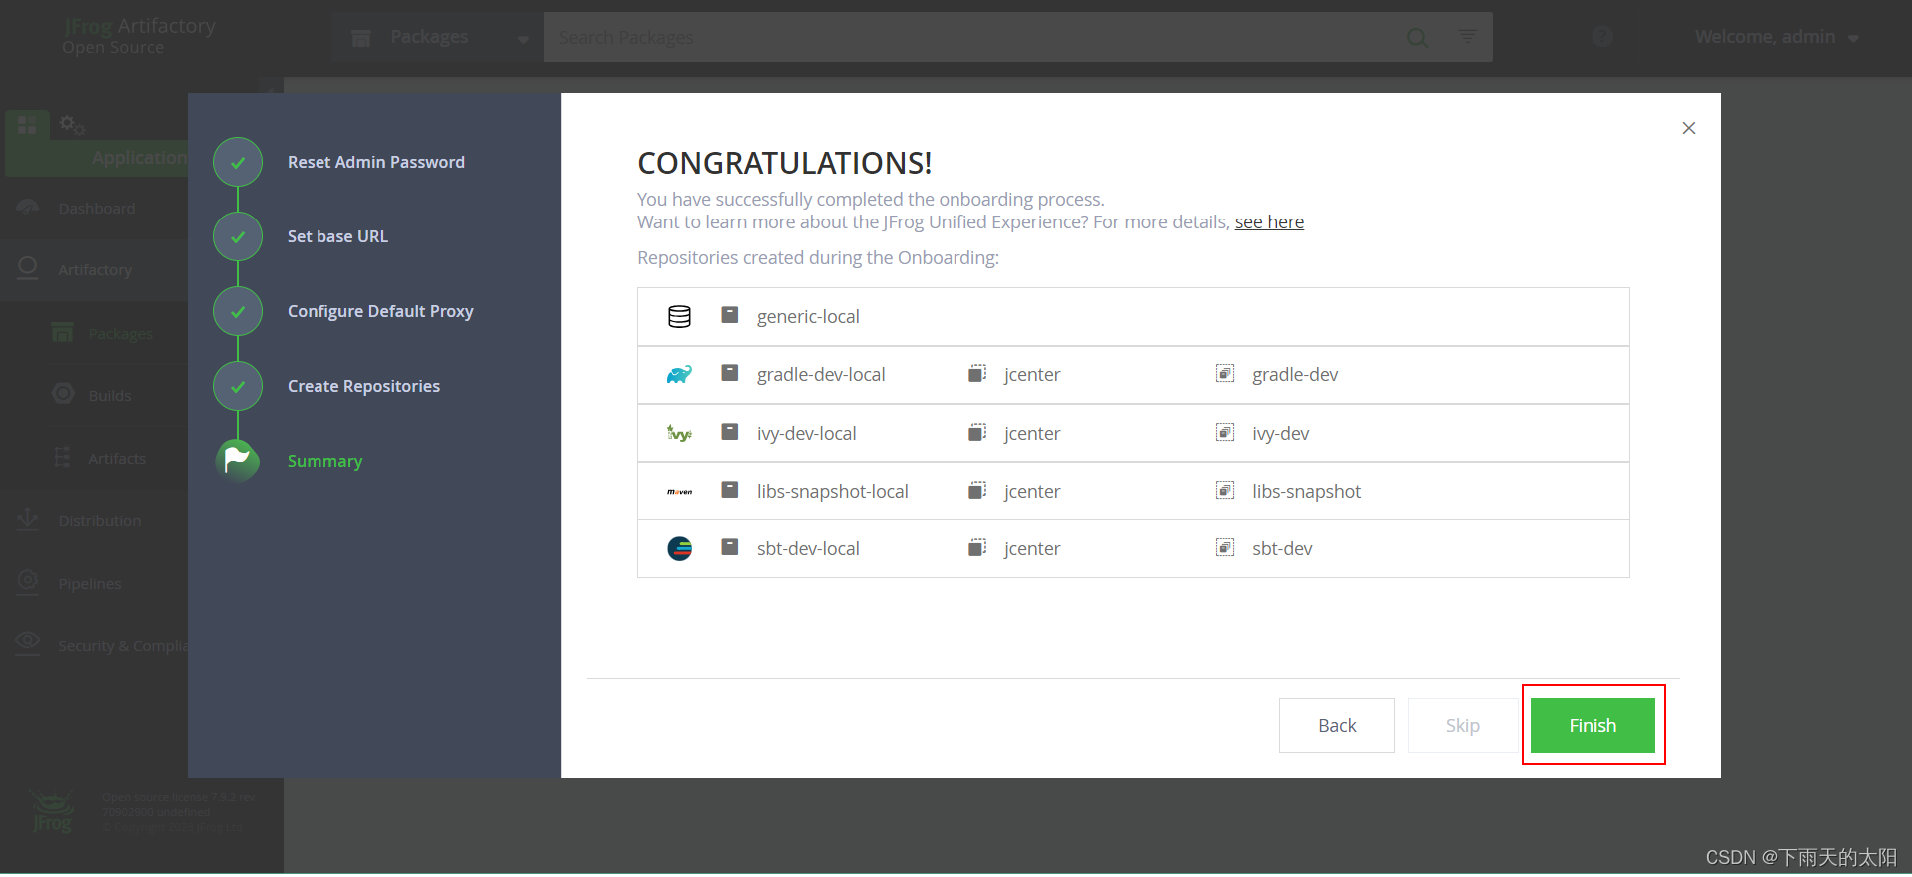The width and height of the screenshot is (1912, 877).
Task: Click the Ivy package type icon
Action: [679, 433]
